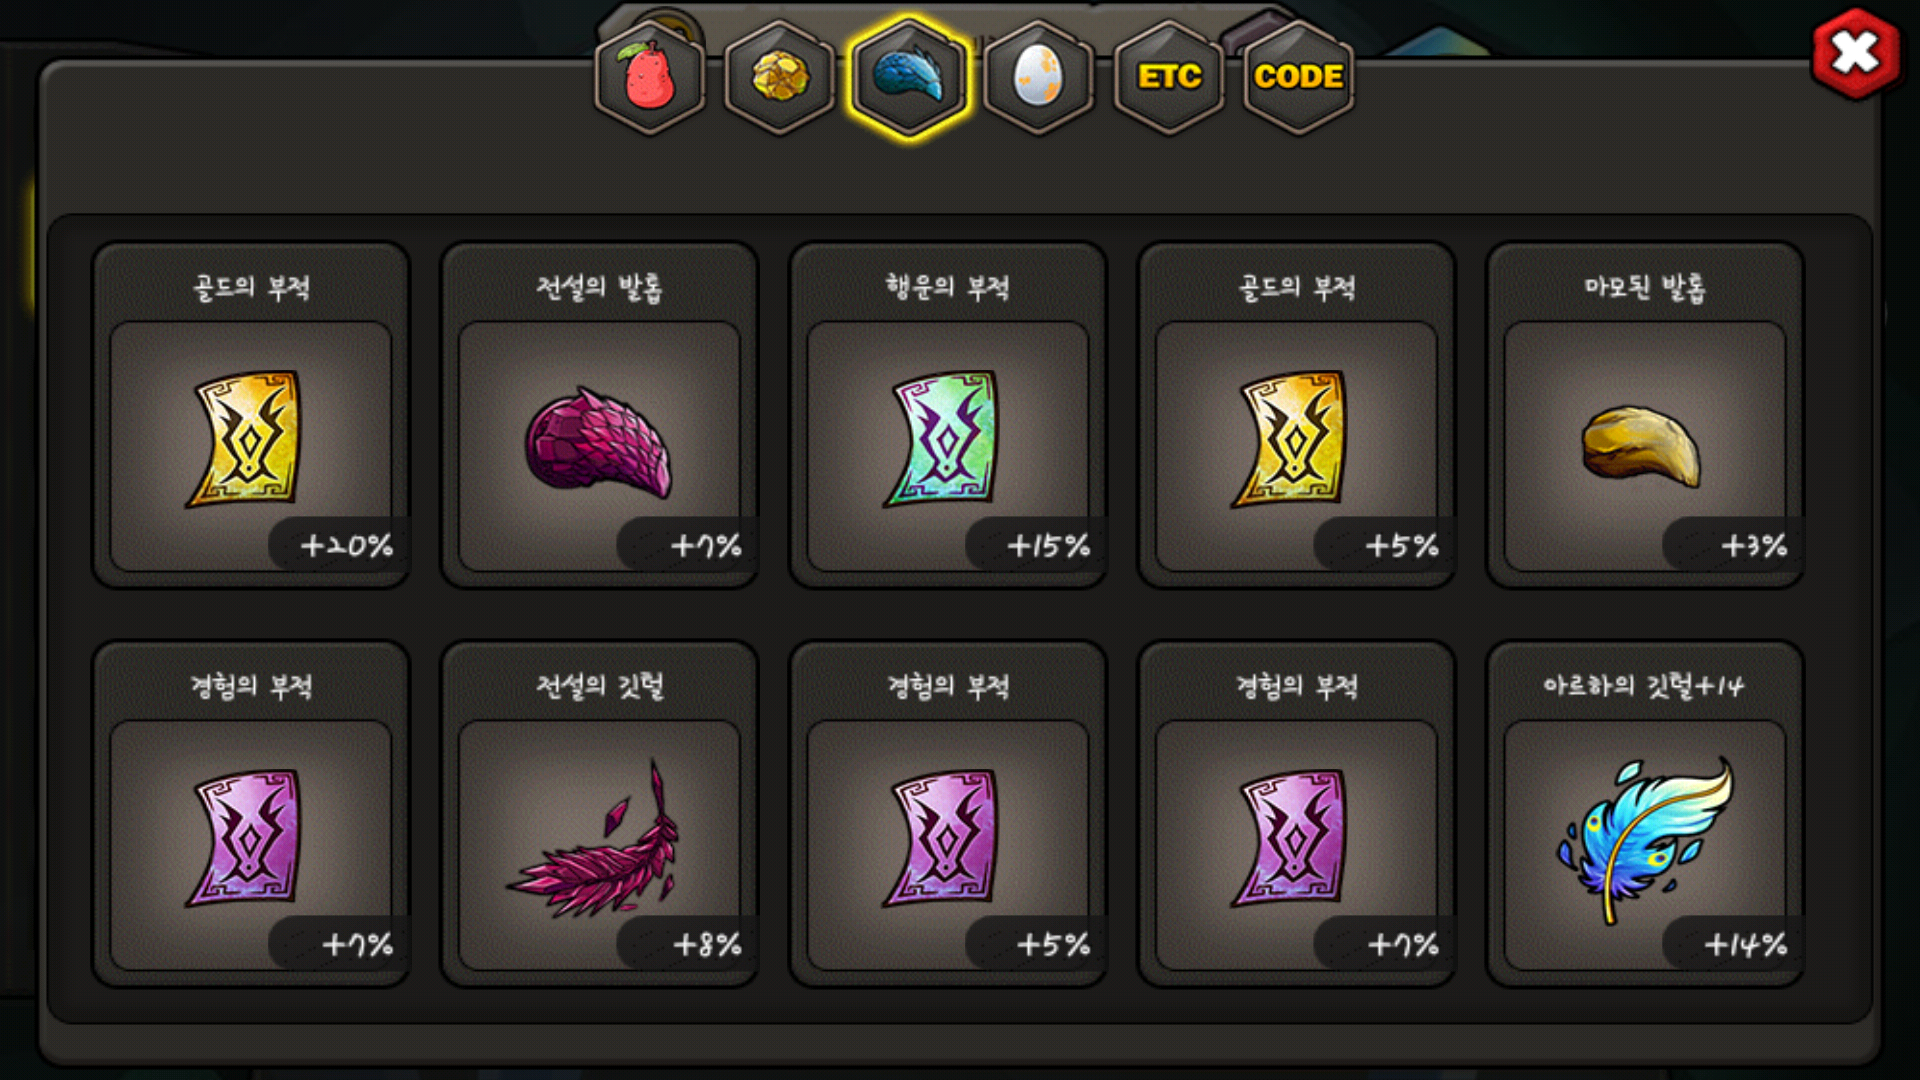Choose the gold talisman with +5%
Viewport: 1920px width, 1080px height.
(1296, 415)
